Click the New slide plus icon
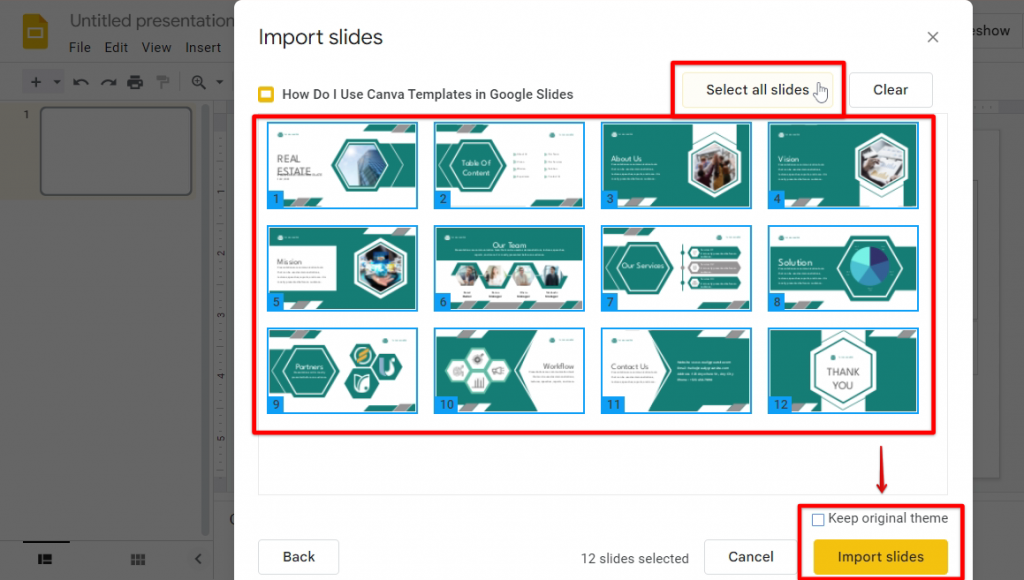The image size is (1024, 580). pyautogui.click(x=36, y=82)
